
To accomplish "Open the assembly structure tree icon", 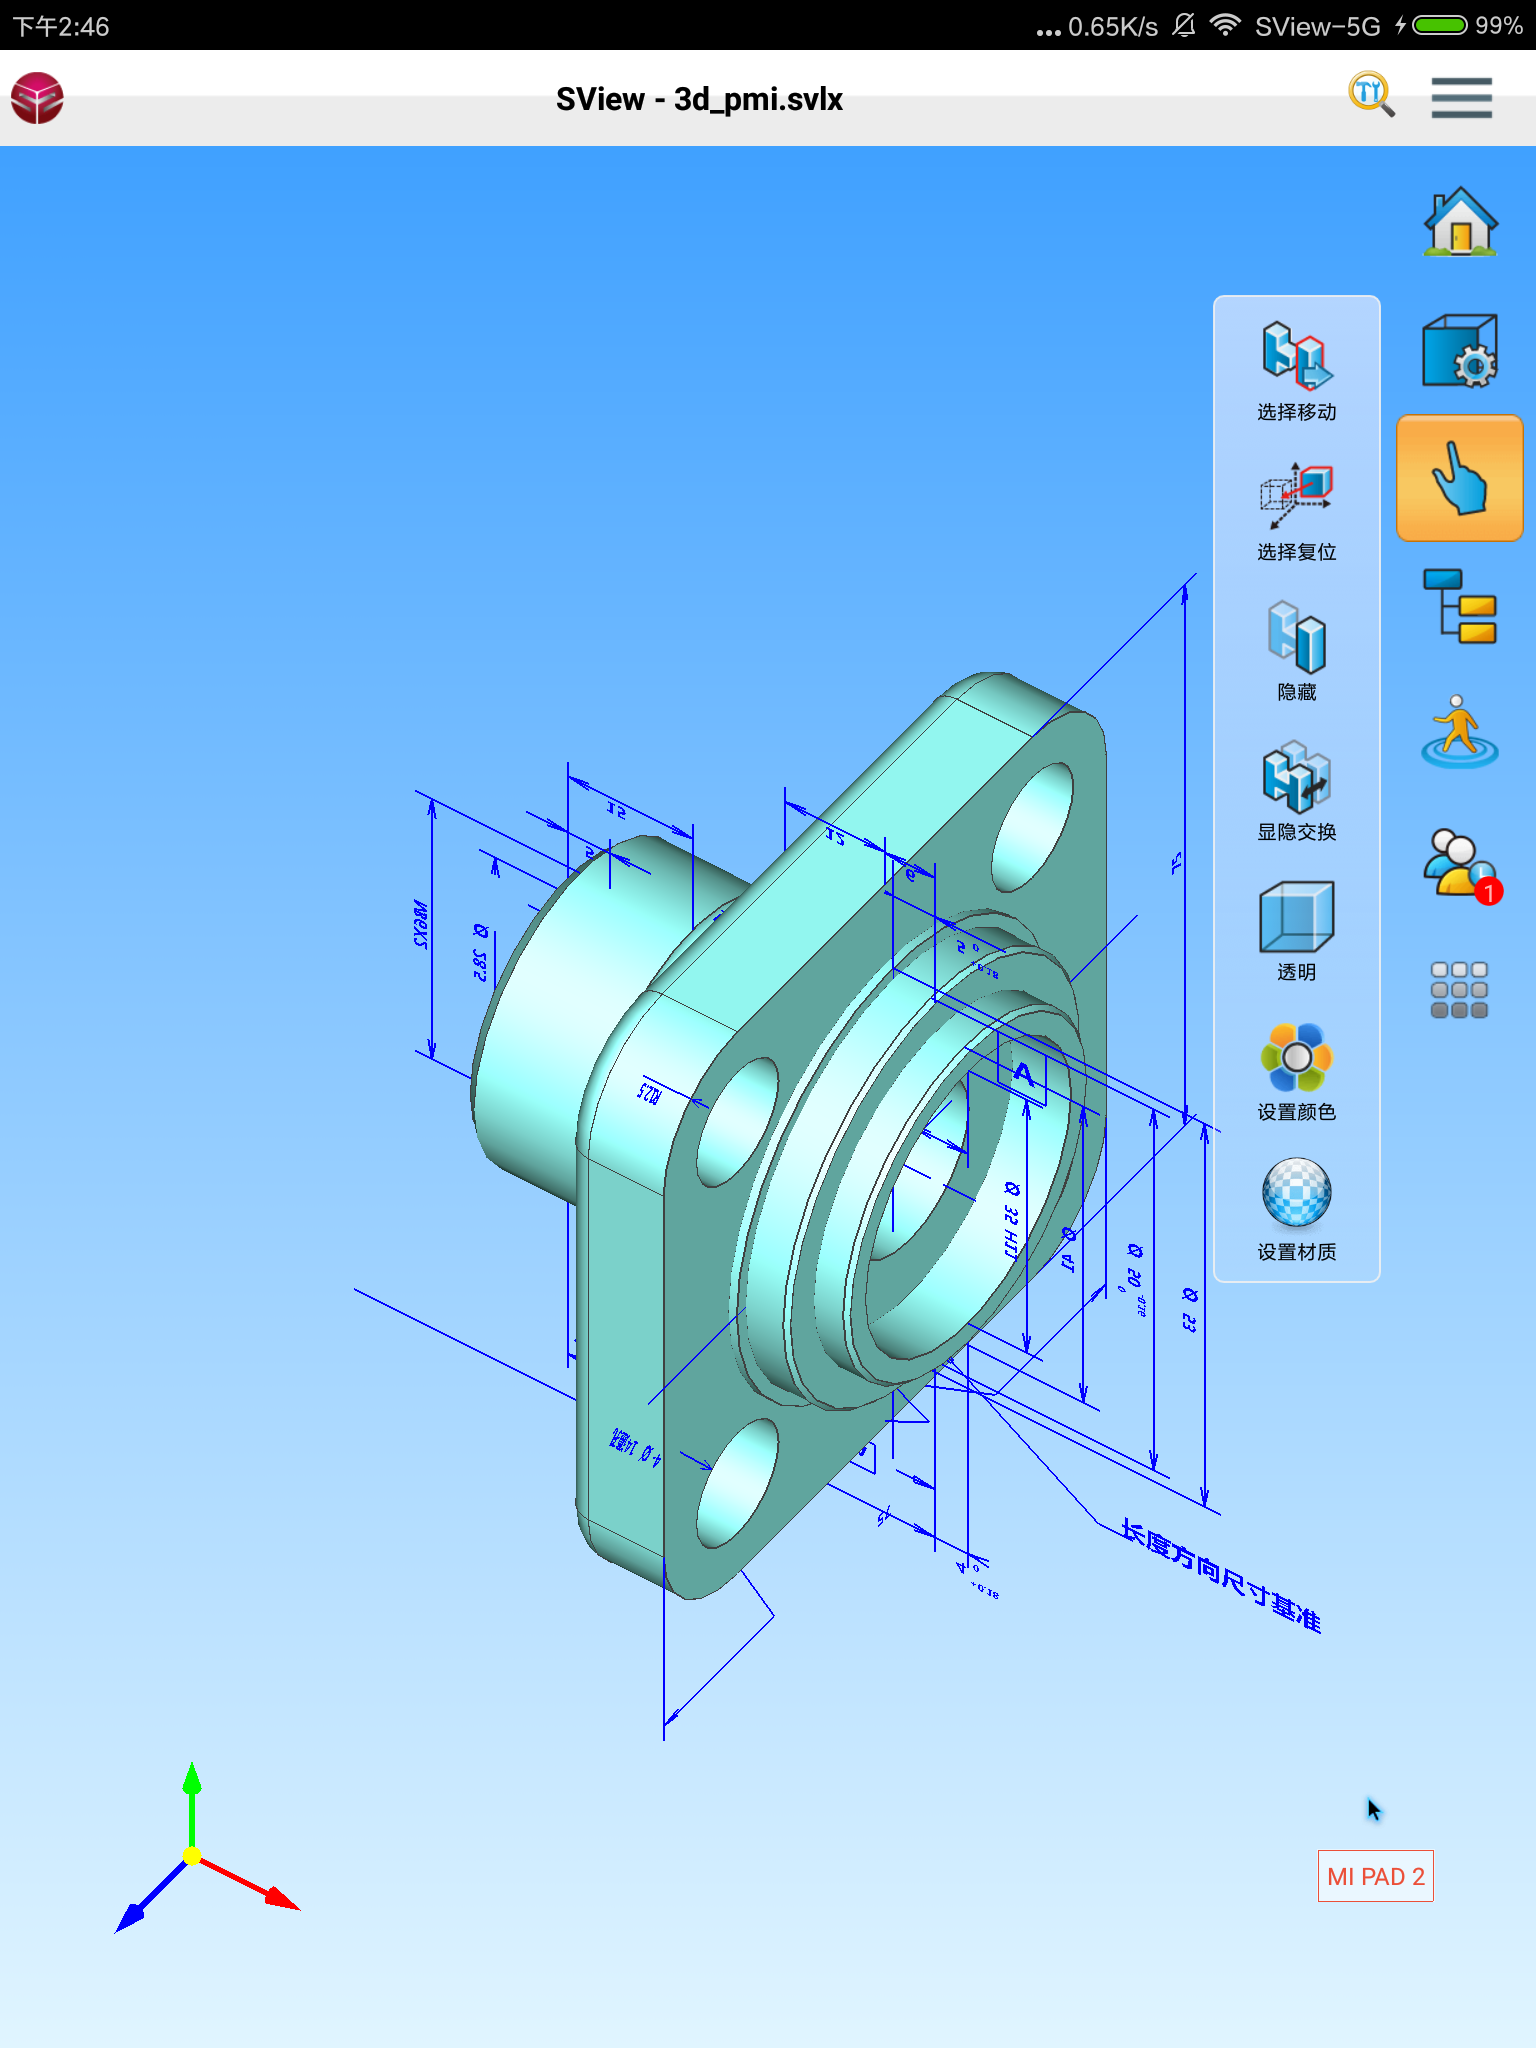I will 1460,606.
